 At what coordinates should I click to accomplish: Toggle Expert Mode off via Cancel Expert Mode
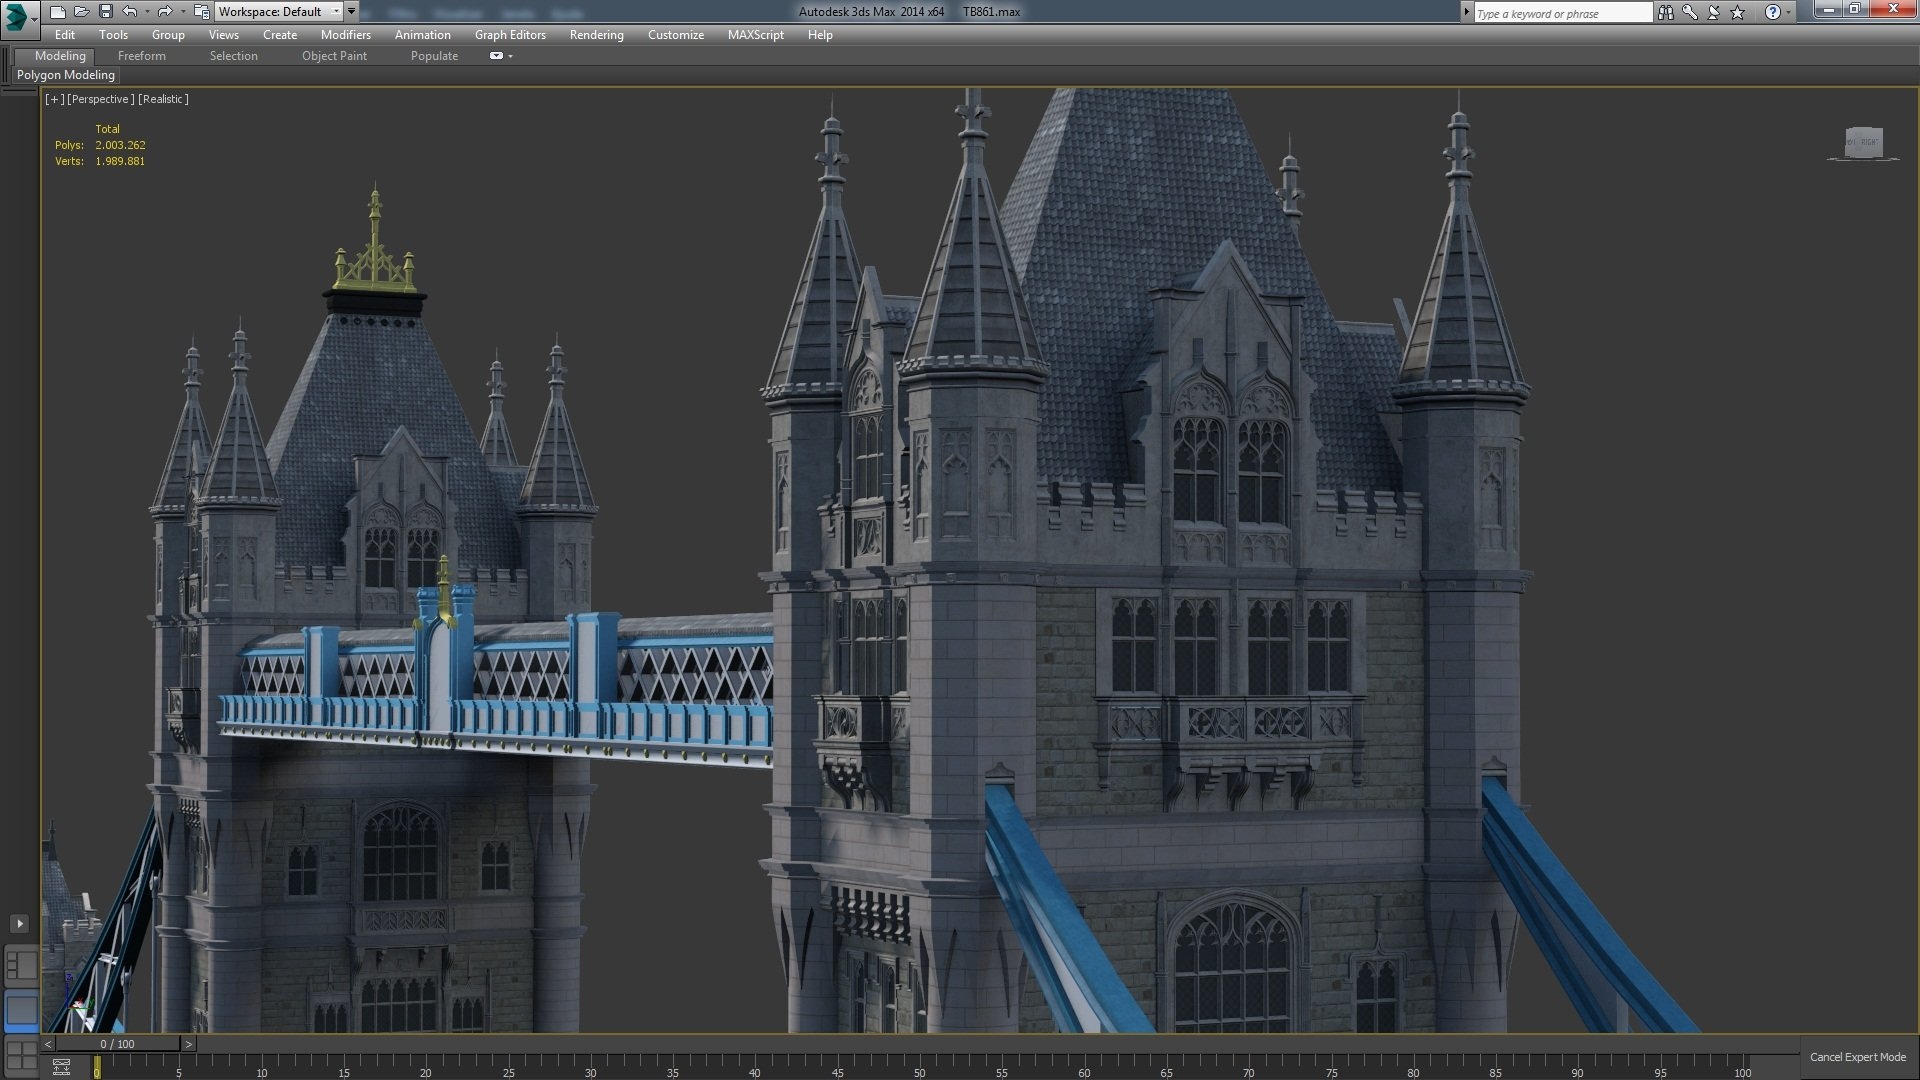tap(1856, 1056)
